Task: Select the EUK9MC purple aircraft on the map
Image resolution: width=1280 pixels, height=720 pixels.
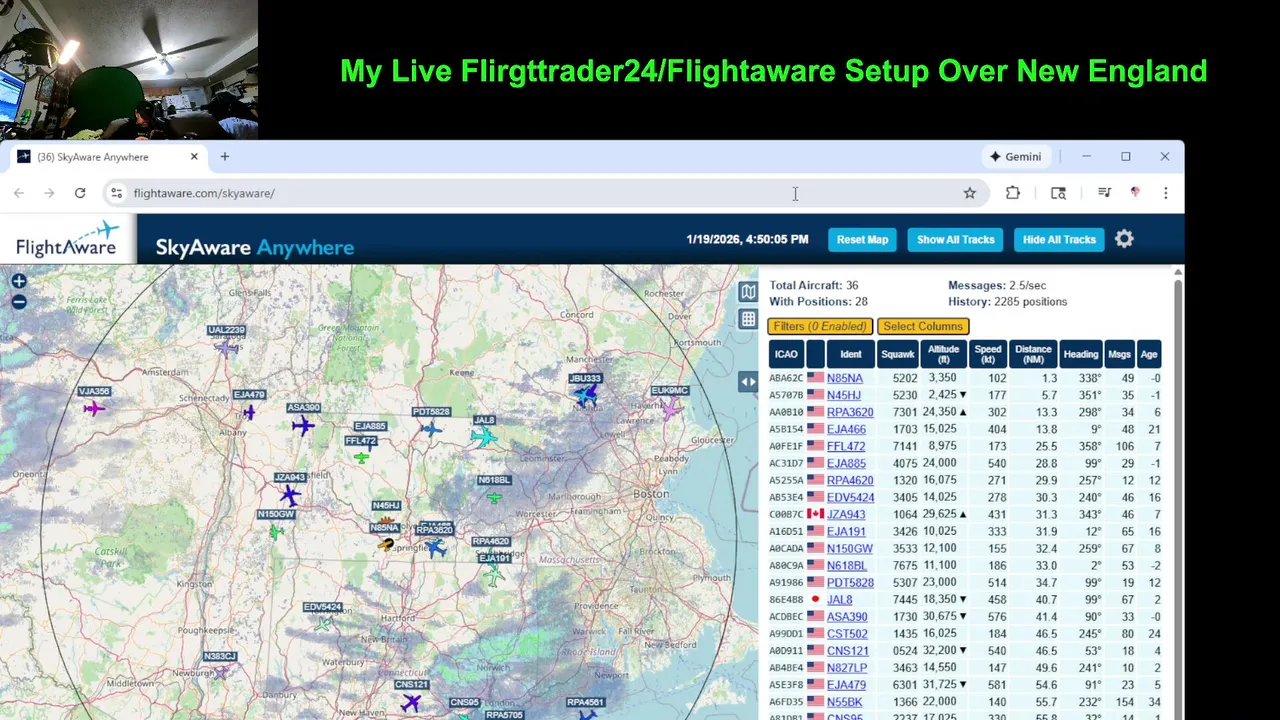Action: 670,408
